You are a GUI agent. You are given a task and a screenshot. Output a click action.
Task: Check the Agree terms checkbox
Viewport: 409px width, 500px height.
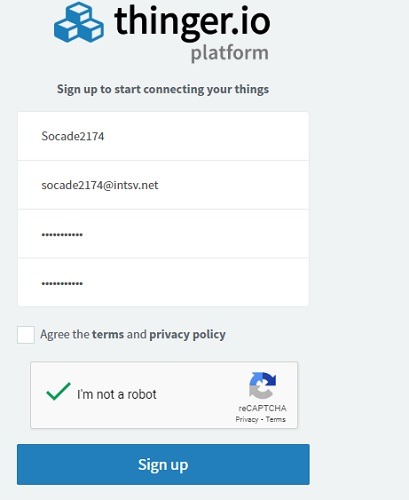[x=26, y=335]
